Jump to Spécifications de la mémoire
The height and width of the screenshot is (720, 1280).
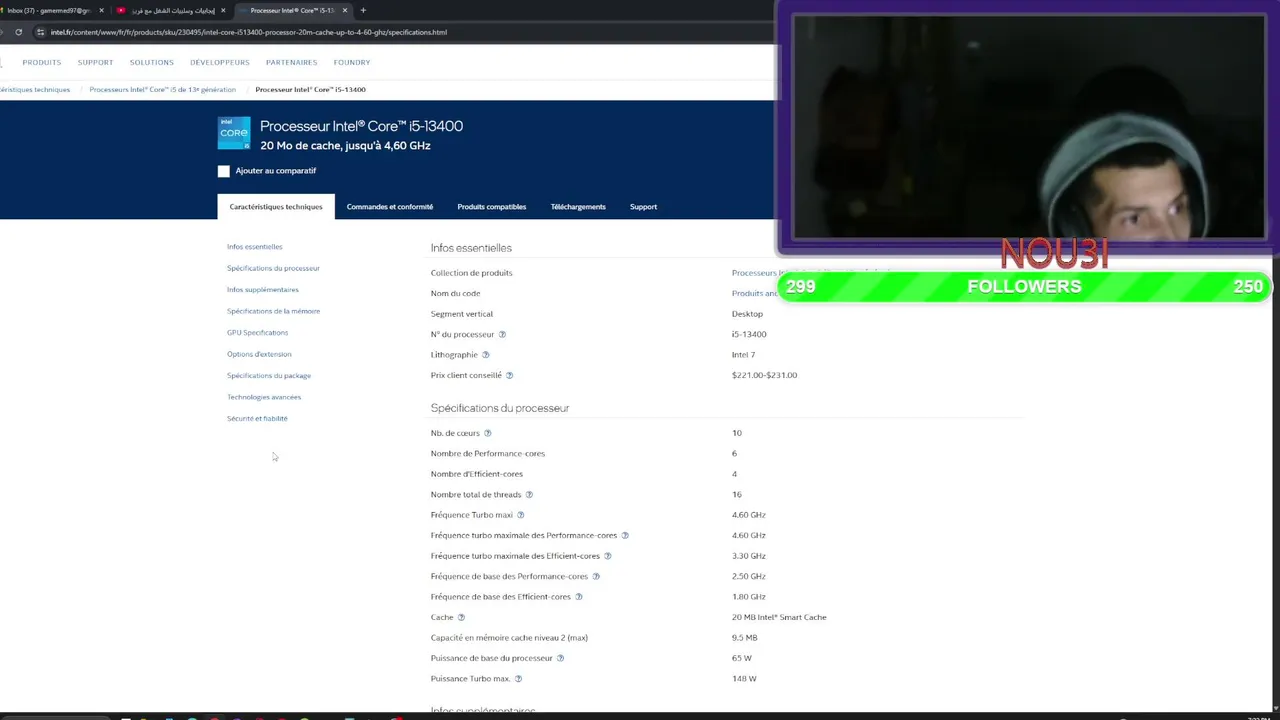tap(273, 311)
